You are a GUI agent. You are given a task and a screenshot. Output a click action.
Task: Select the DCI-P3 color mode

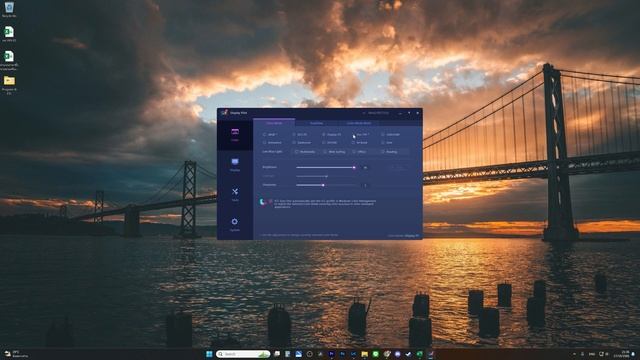[x=300, y=134]
